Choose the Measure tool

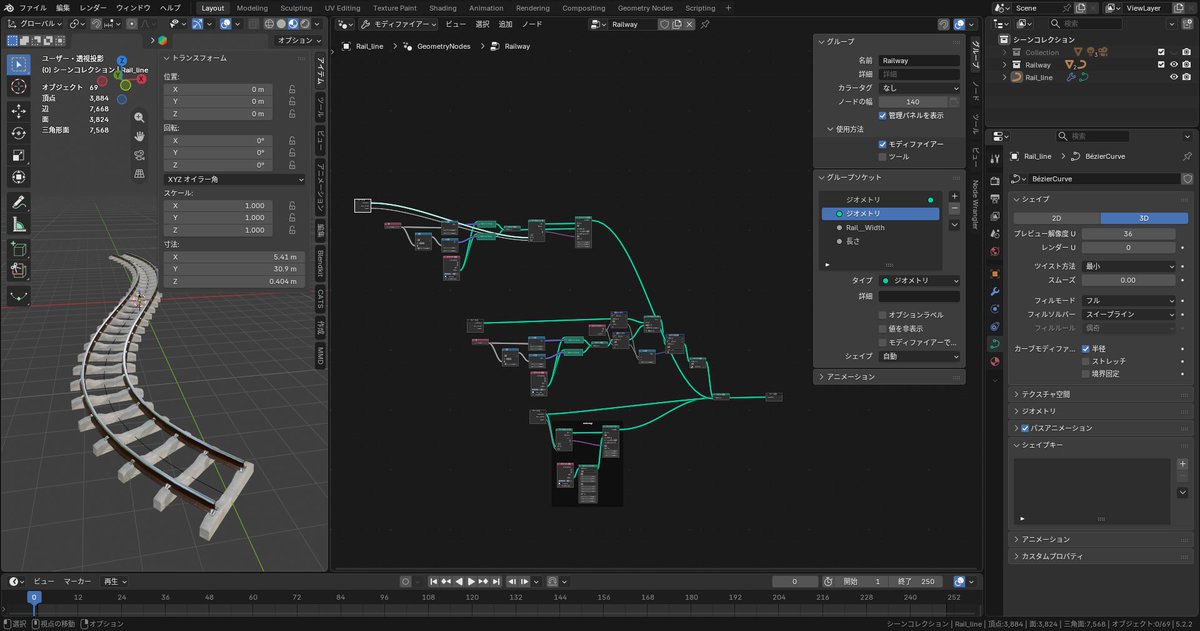(19, 225)
